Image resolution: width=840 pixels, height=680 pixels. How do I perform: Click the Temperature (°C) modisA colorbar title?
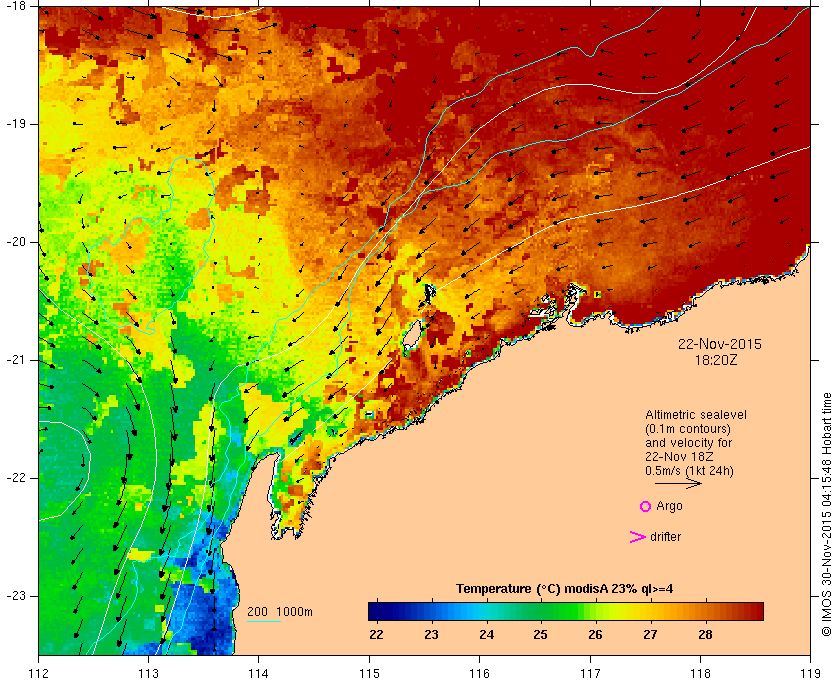point(565,589)
